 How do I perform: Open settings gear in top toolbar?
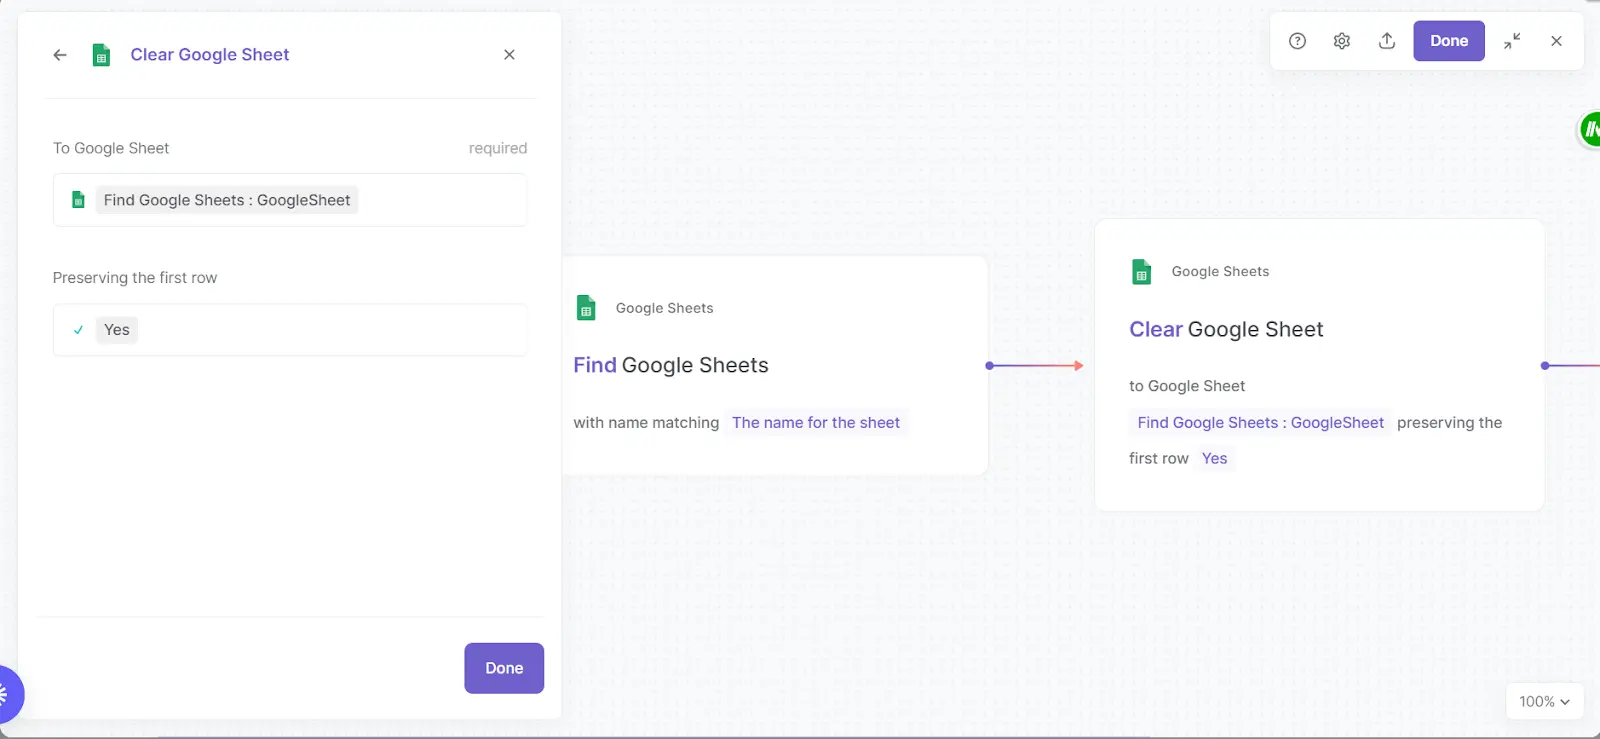(1342, 41)
